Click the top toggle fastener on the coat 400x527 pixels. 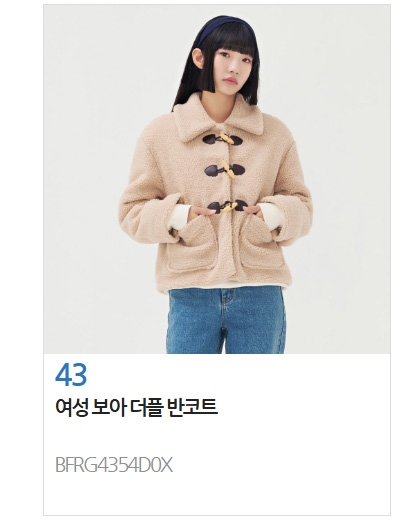tap(223, 139)
